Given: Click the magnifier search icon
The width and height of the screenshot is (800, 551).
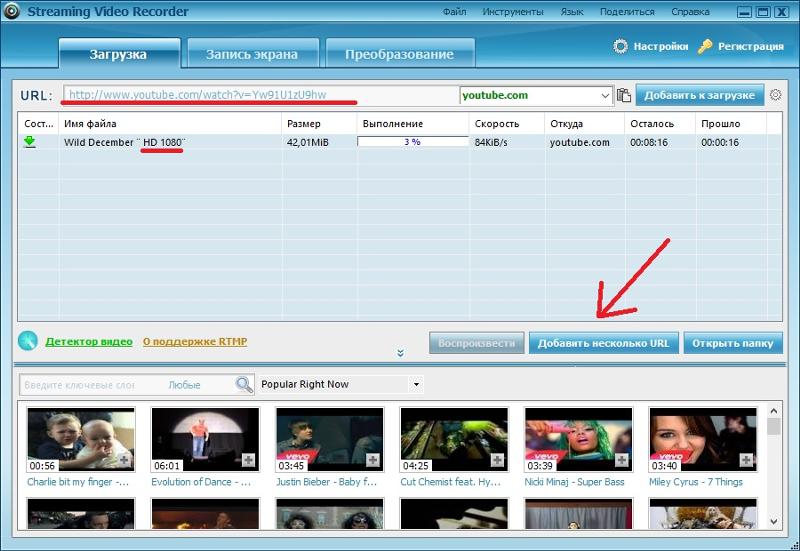Looking at the screenshot, I should coord(244,385).
